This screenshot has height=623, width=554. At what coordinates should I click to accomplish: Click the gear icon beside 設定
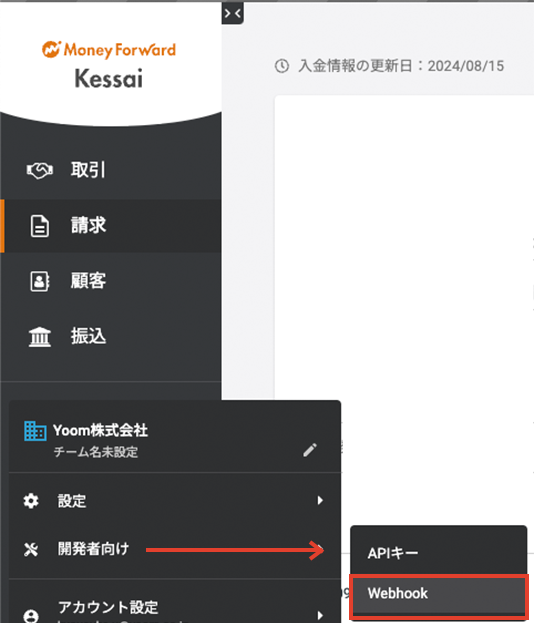(31, 501)
